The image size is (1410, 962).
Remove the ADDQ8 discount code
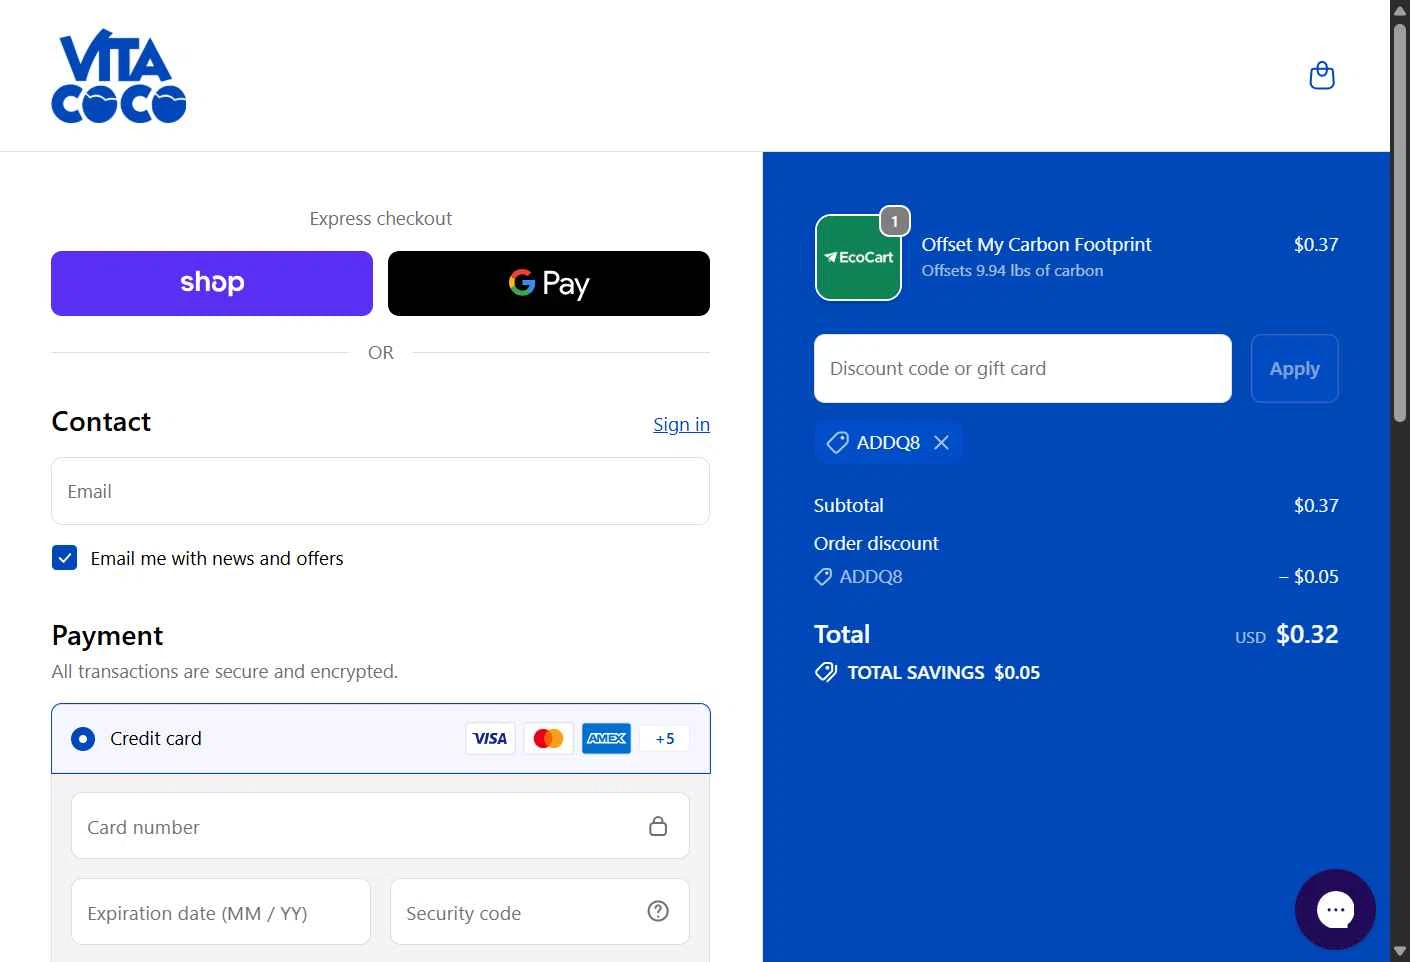(x=941, y=442)
